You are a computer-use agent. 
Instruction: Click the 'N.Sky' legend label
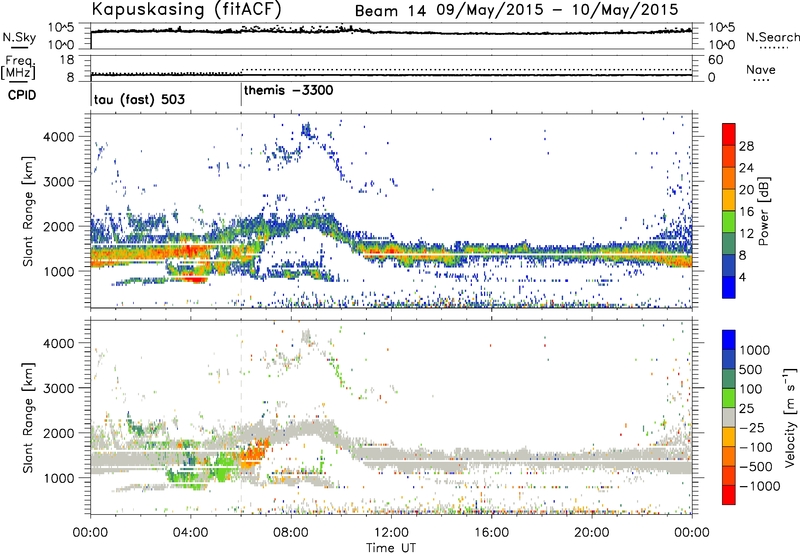pyautogui.click(x=19, y=37)
